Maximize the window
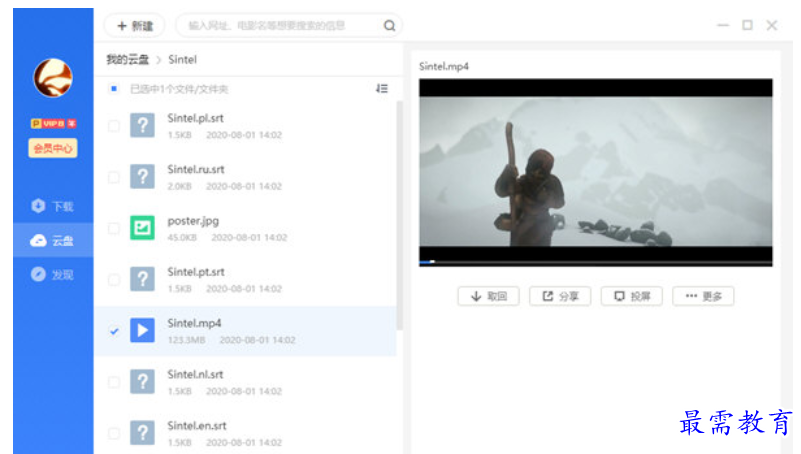The height and width of the screenshot is (454, 801). pyautogui.click(x=747, y=25)
